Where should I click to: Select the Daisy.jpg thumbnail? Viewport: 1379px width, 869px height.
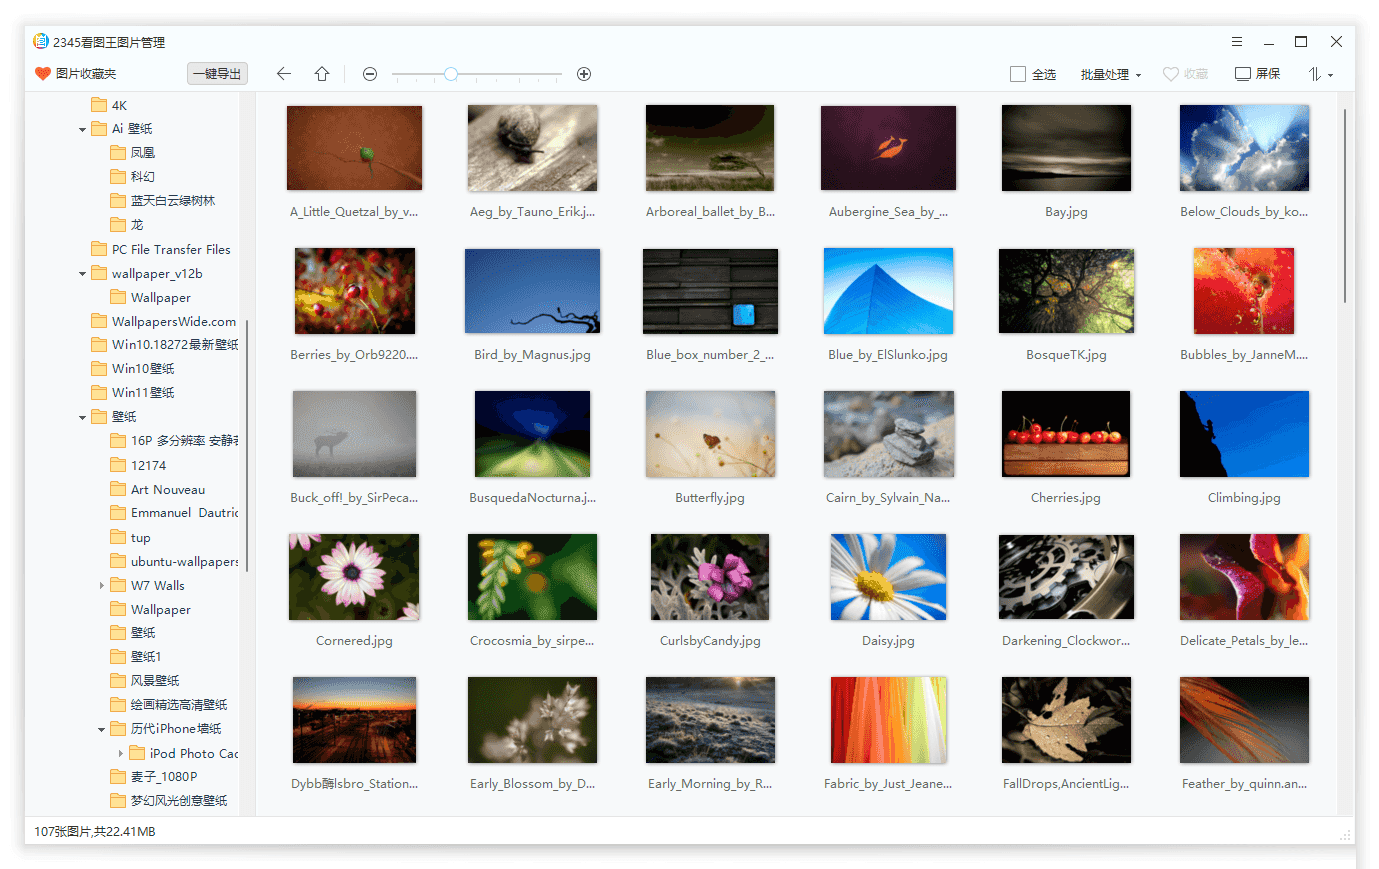point(888,577)
